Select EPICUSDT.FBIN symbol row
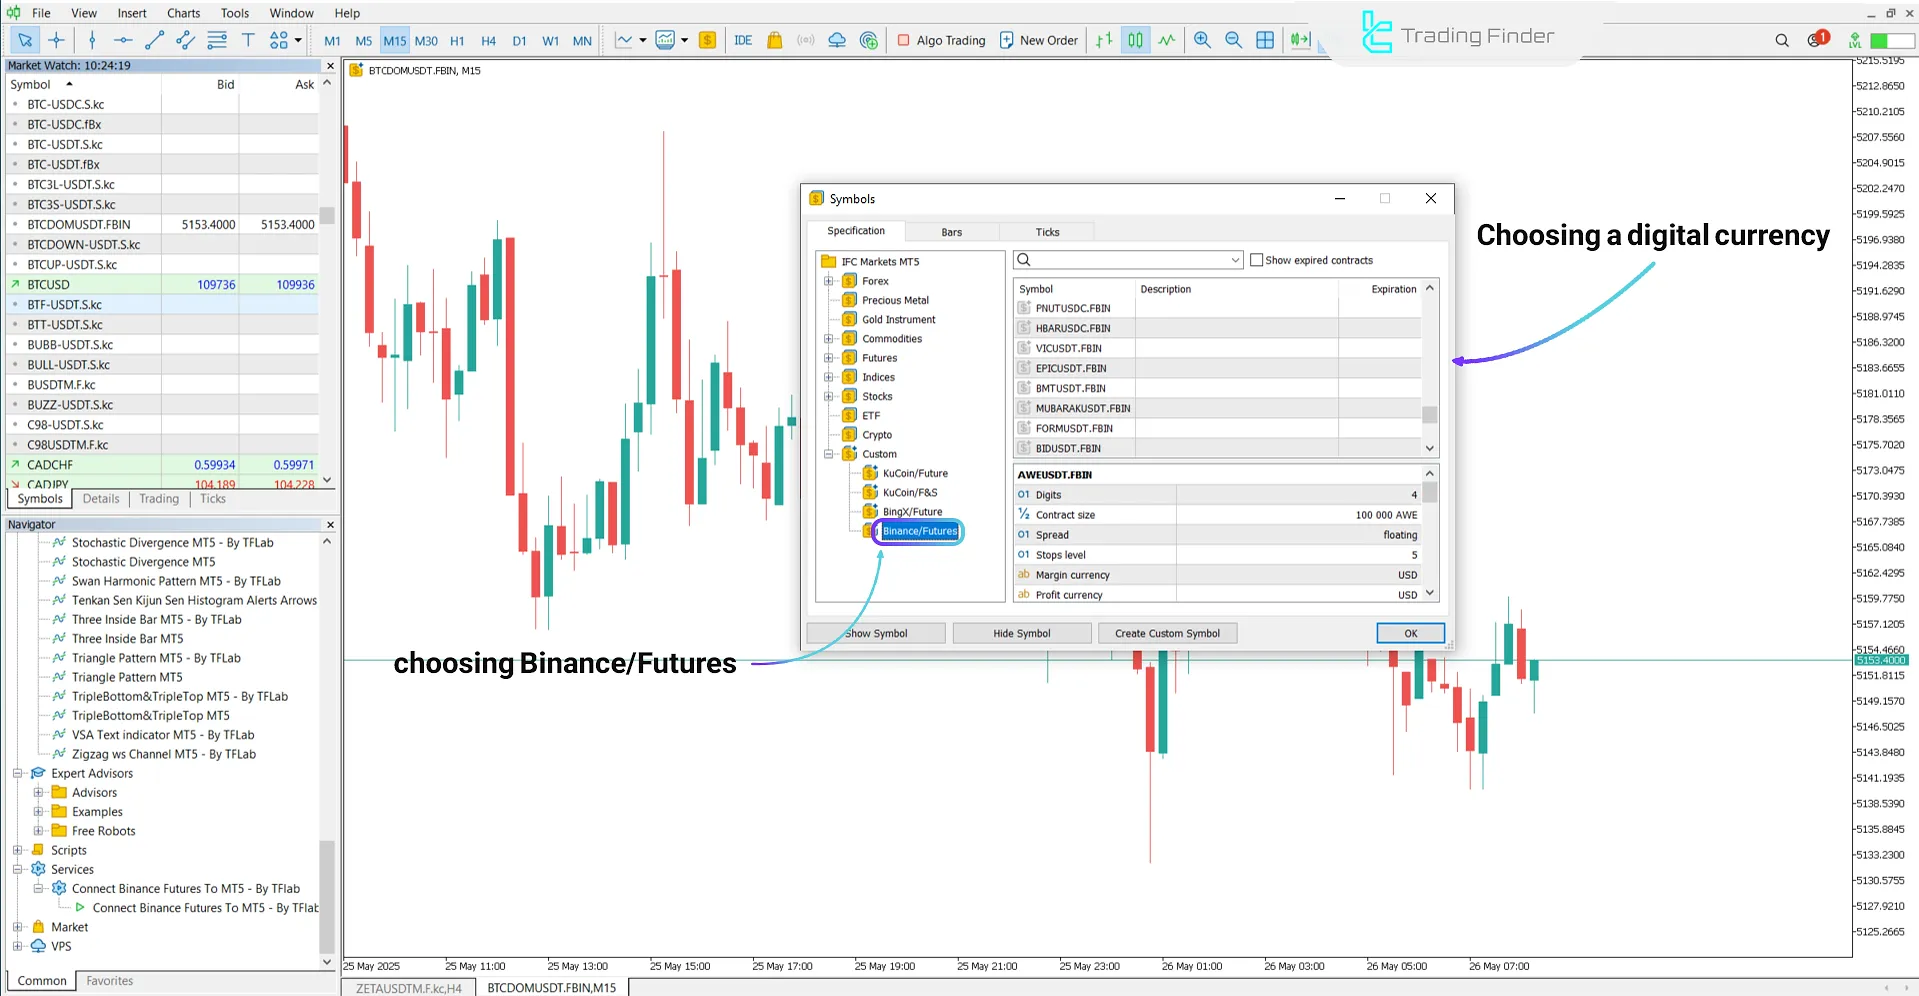The height and width of the screenshot is (996, 1919). [x=1218, y=368]
